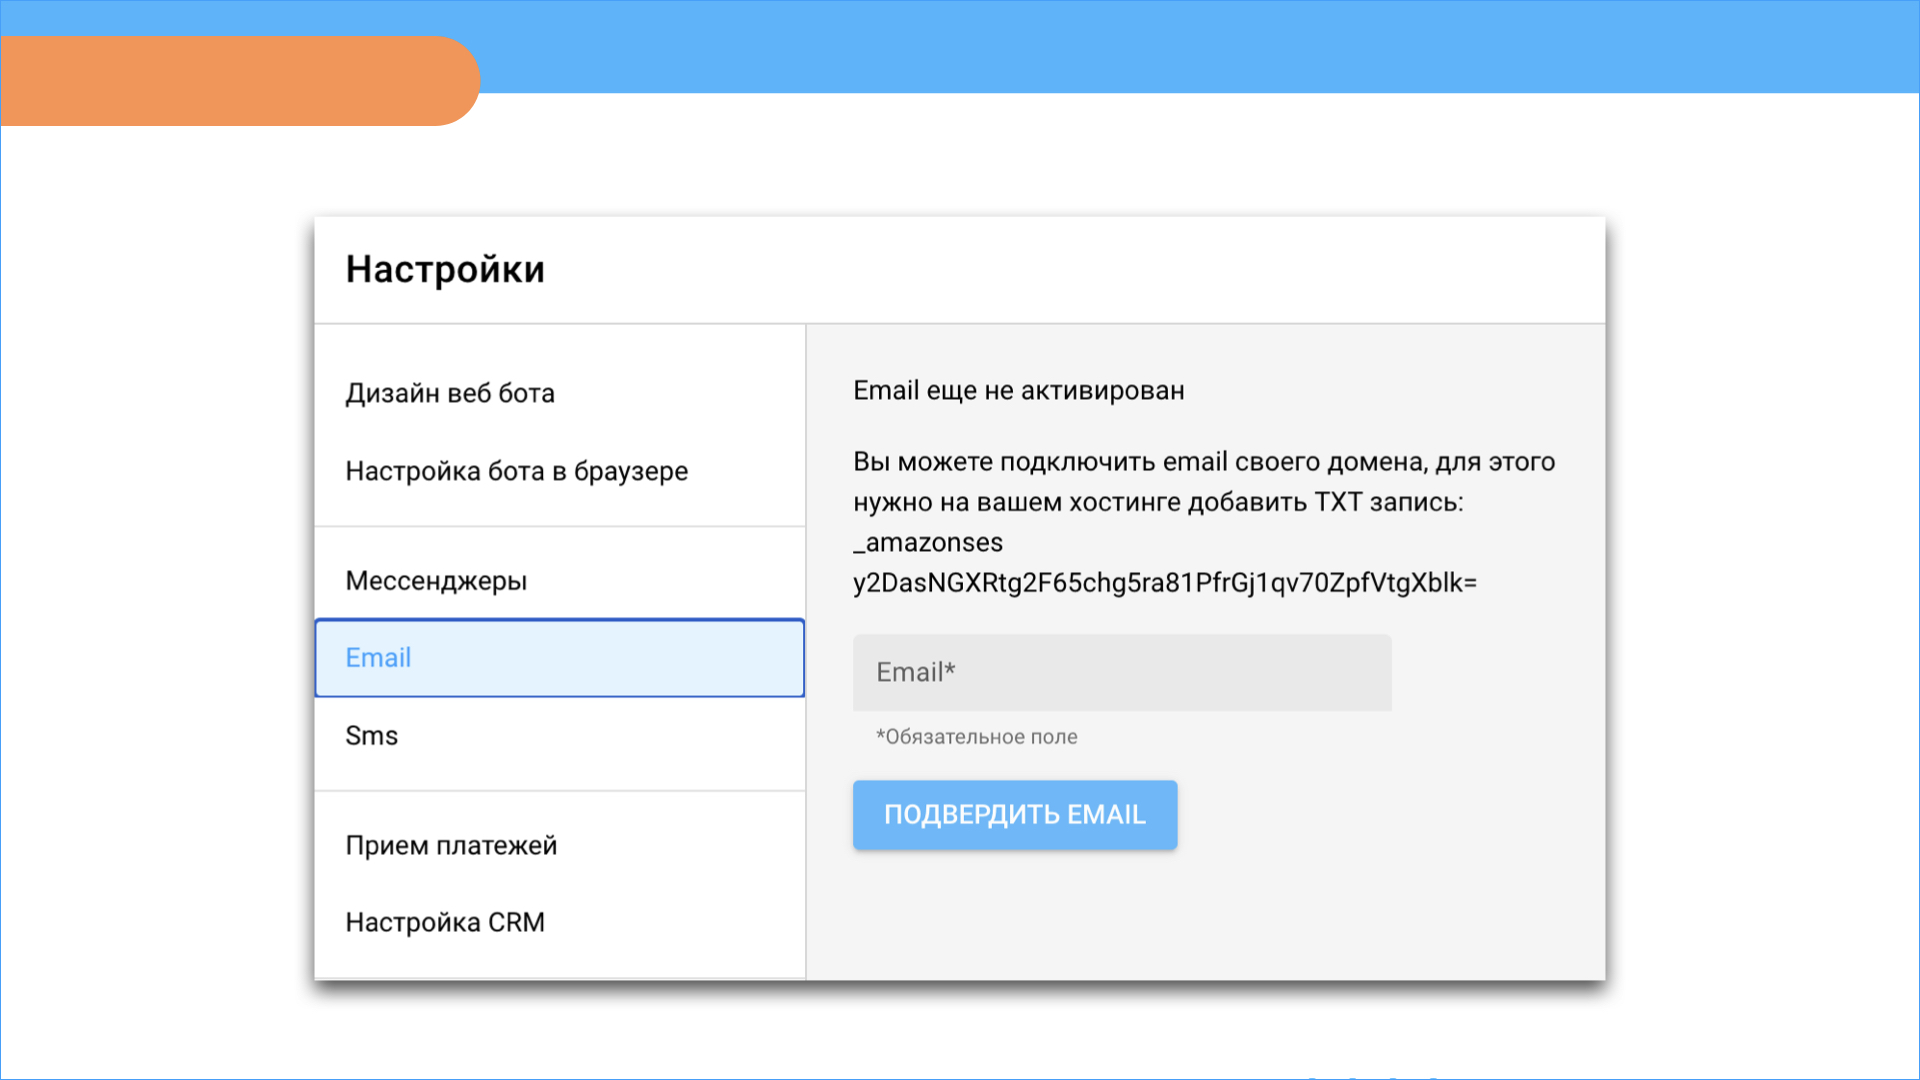Click the _amazonses TXT record name
This screenshot has width=1920, height=1080.
click(928, 543)
